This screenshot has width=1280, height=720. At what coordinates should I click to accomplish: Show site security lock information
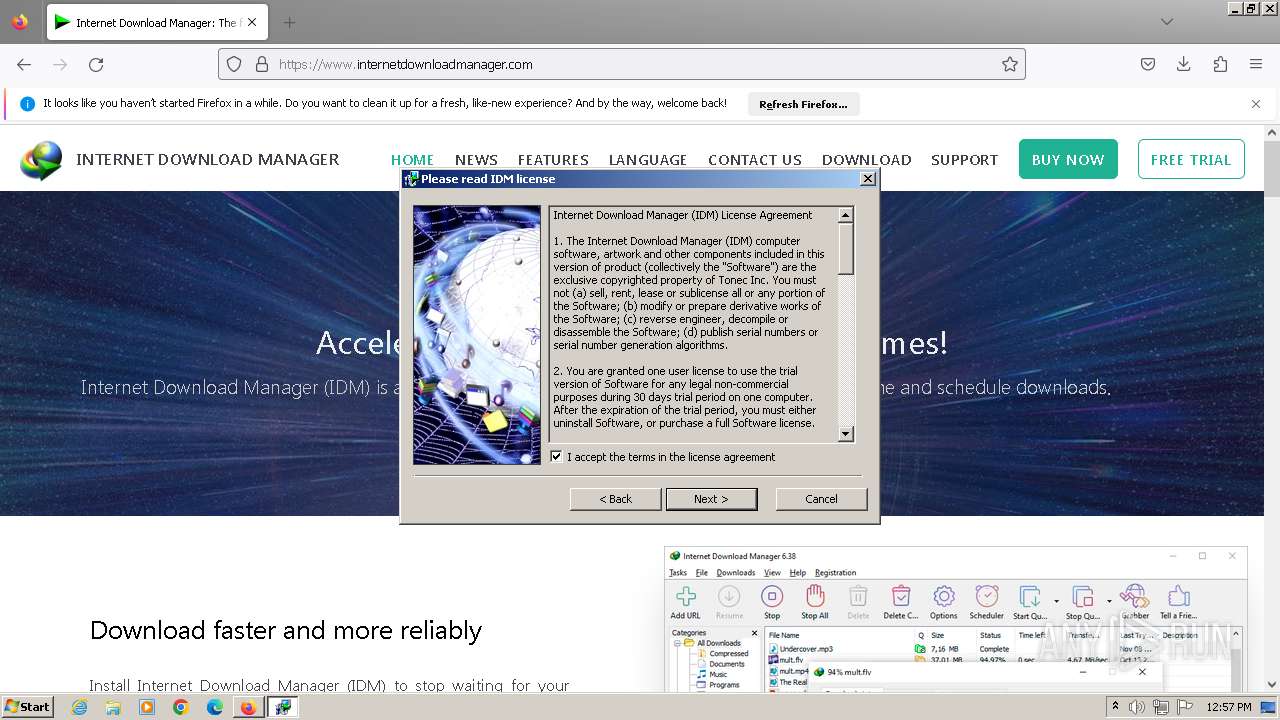262,64
